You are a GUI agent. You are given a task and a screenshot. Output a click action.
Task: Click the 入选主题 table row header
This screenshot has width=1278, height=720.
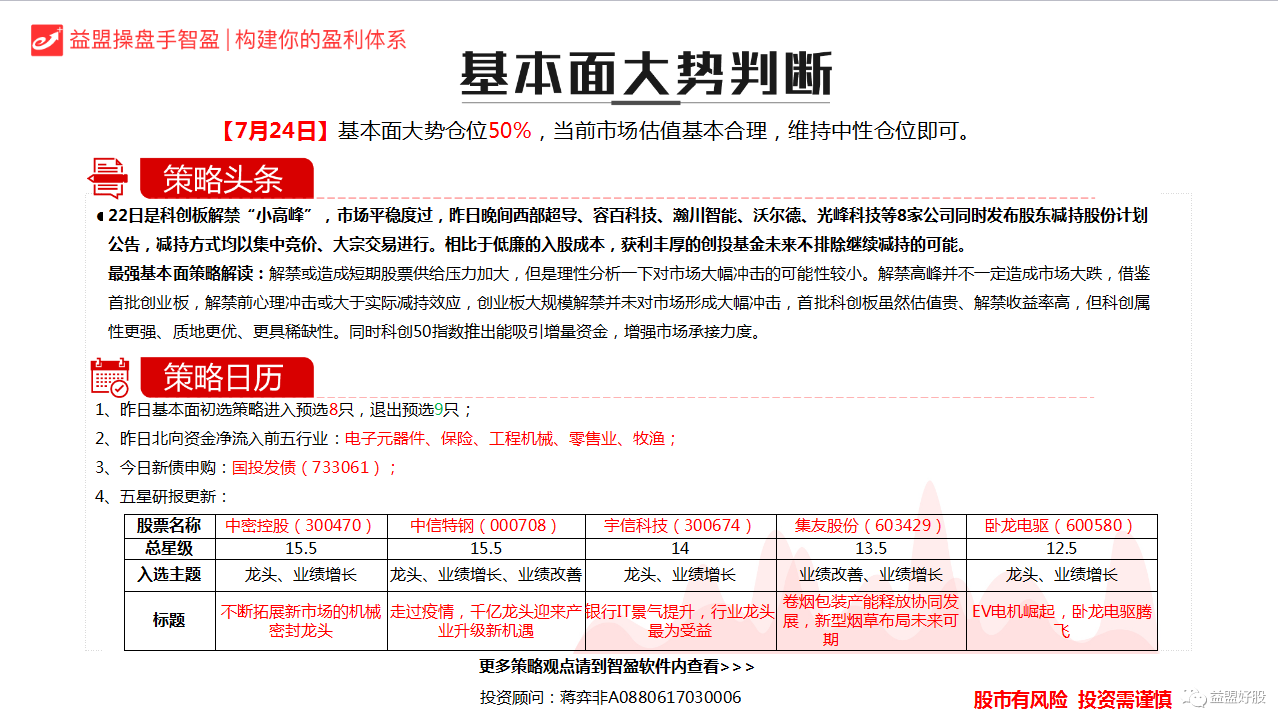169,574
